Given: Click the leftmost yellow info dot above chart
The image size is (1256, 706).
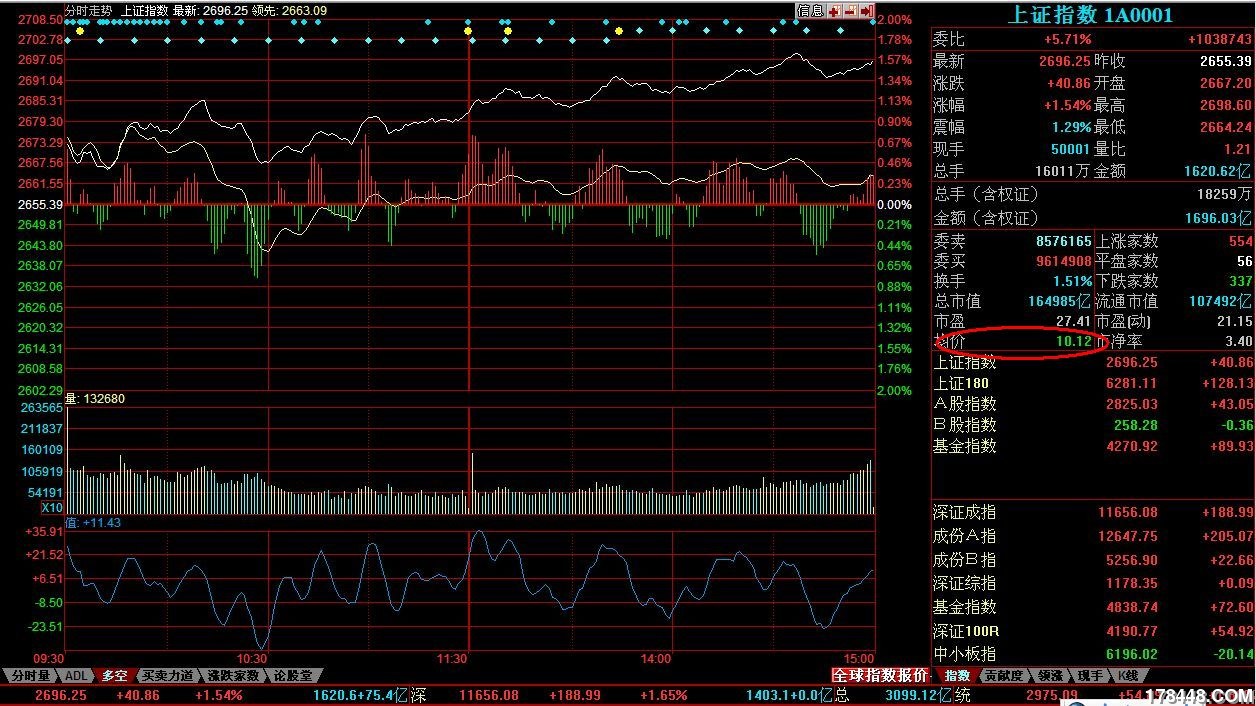Looking at the screenshot, I should coord(80,31).
